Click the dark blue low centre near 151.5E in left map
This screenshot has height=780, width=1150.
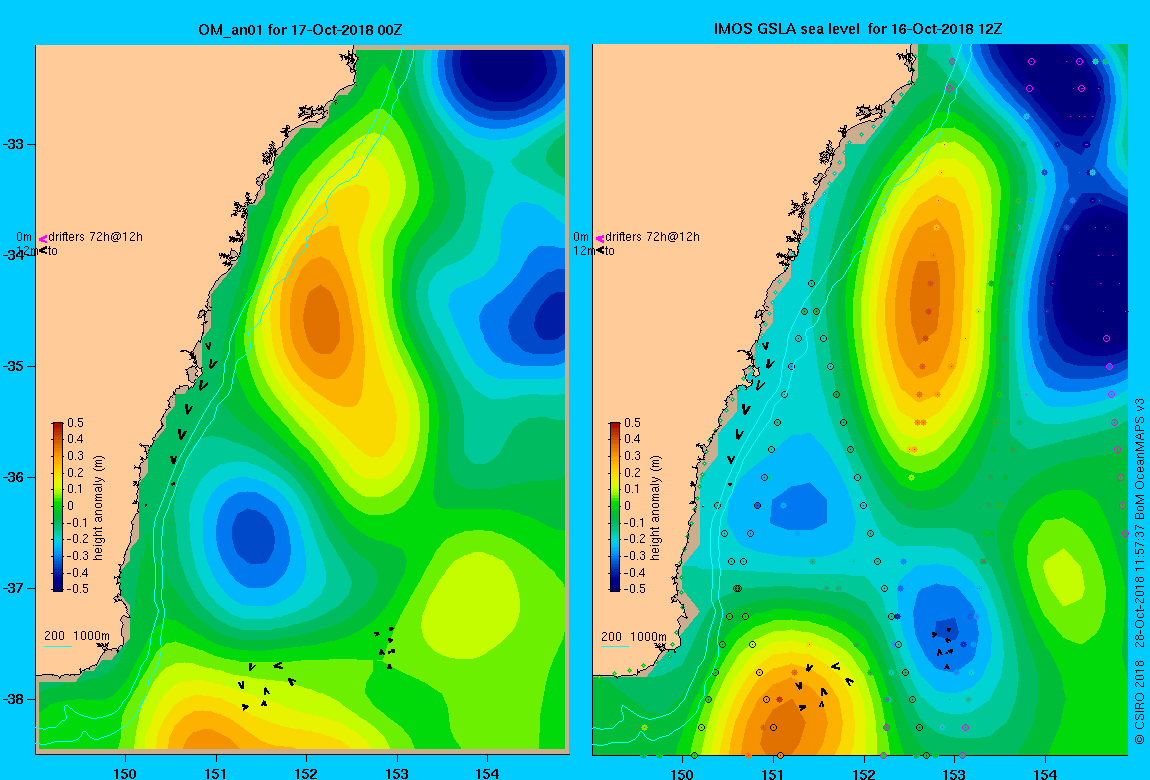(x=253, y=537)
